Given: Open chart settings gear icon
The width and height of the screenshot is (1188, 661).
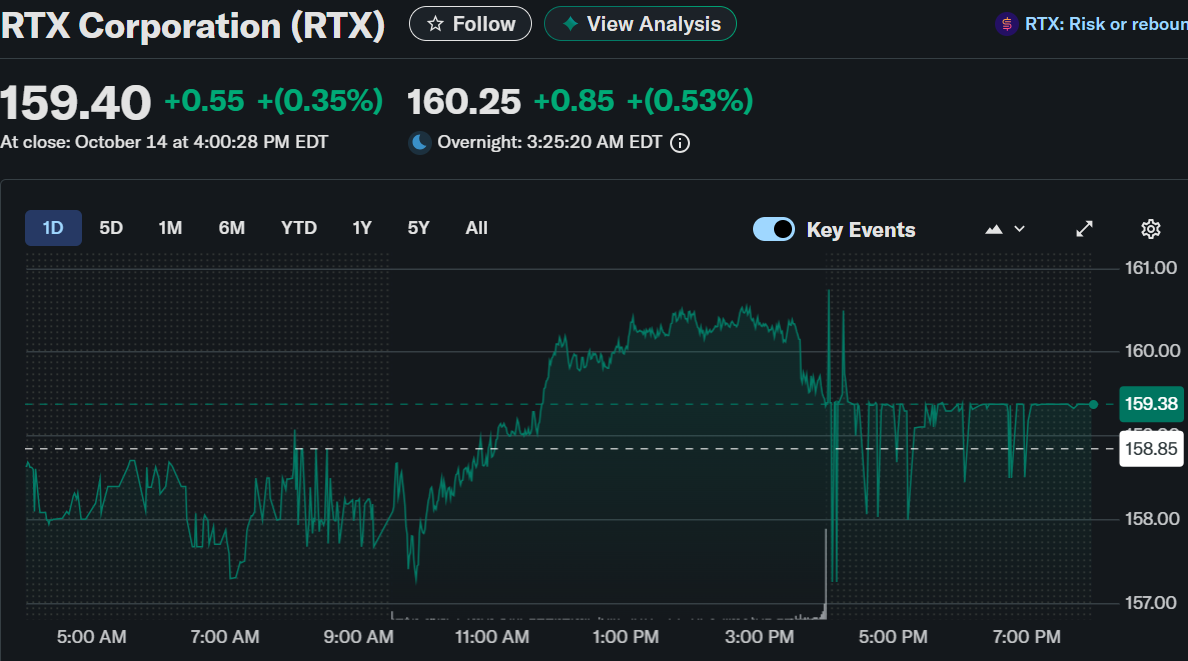Looking at the screenshot, I should pos(1150,229).
